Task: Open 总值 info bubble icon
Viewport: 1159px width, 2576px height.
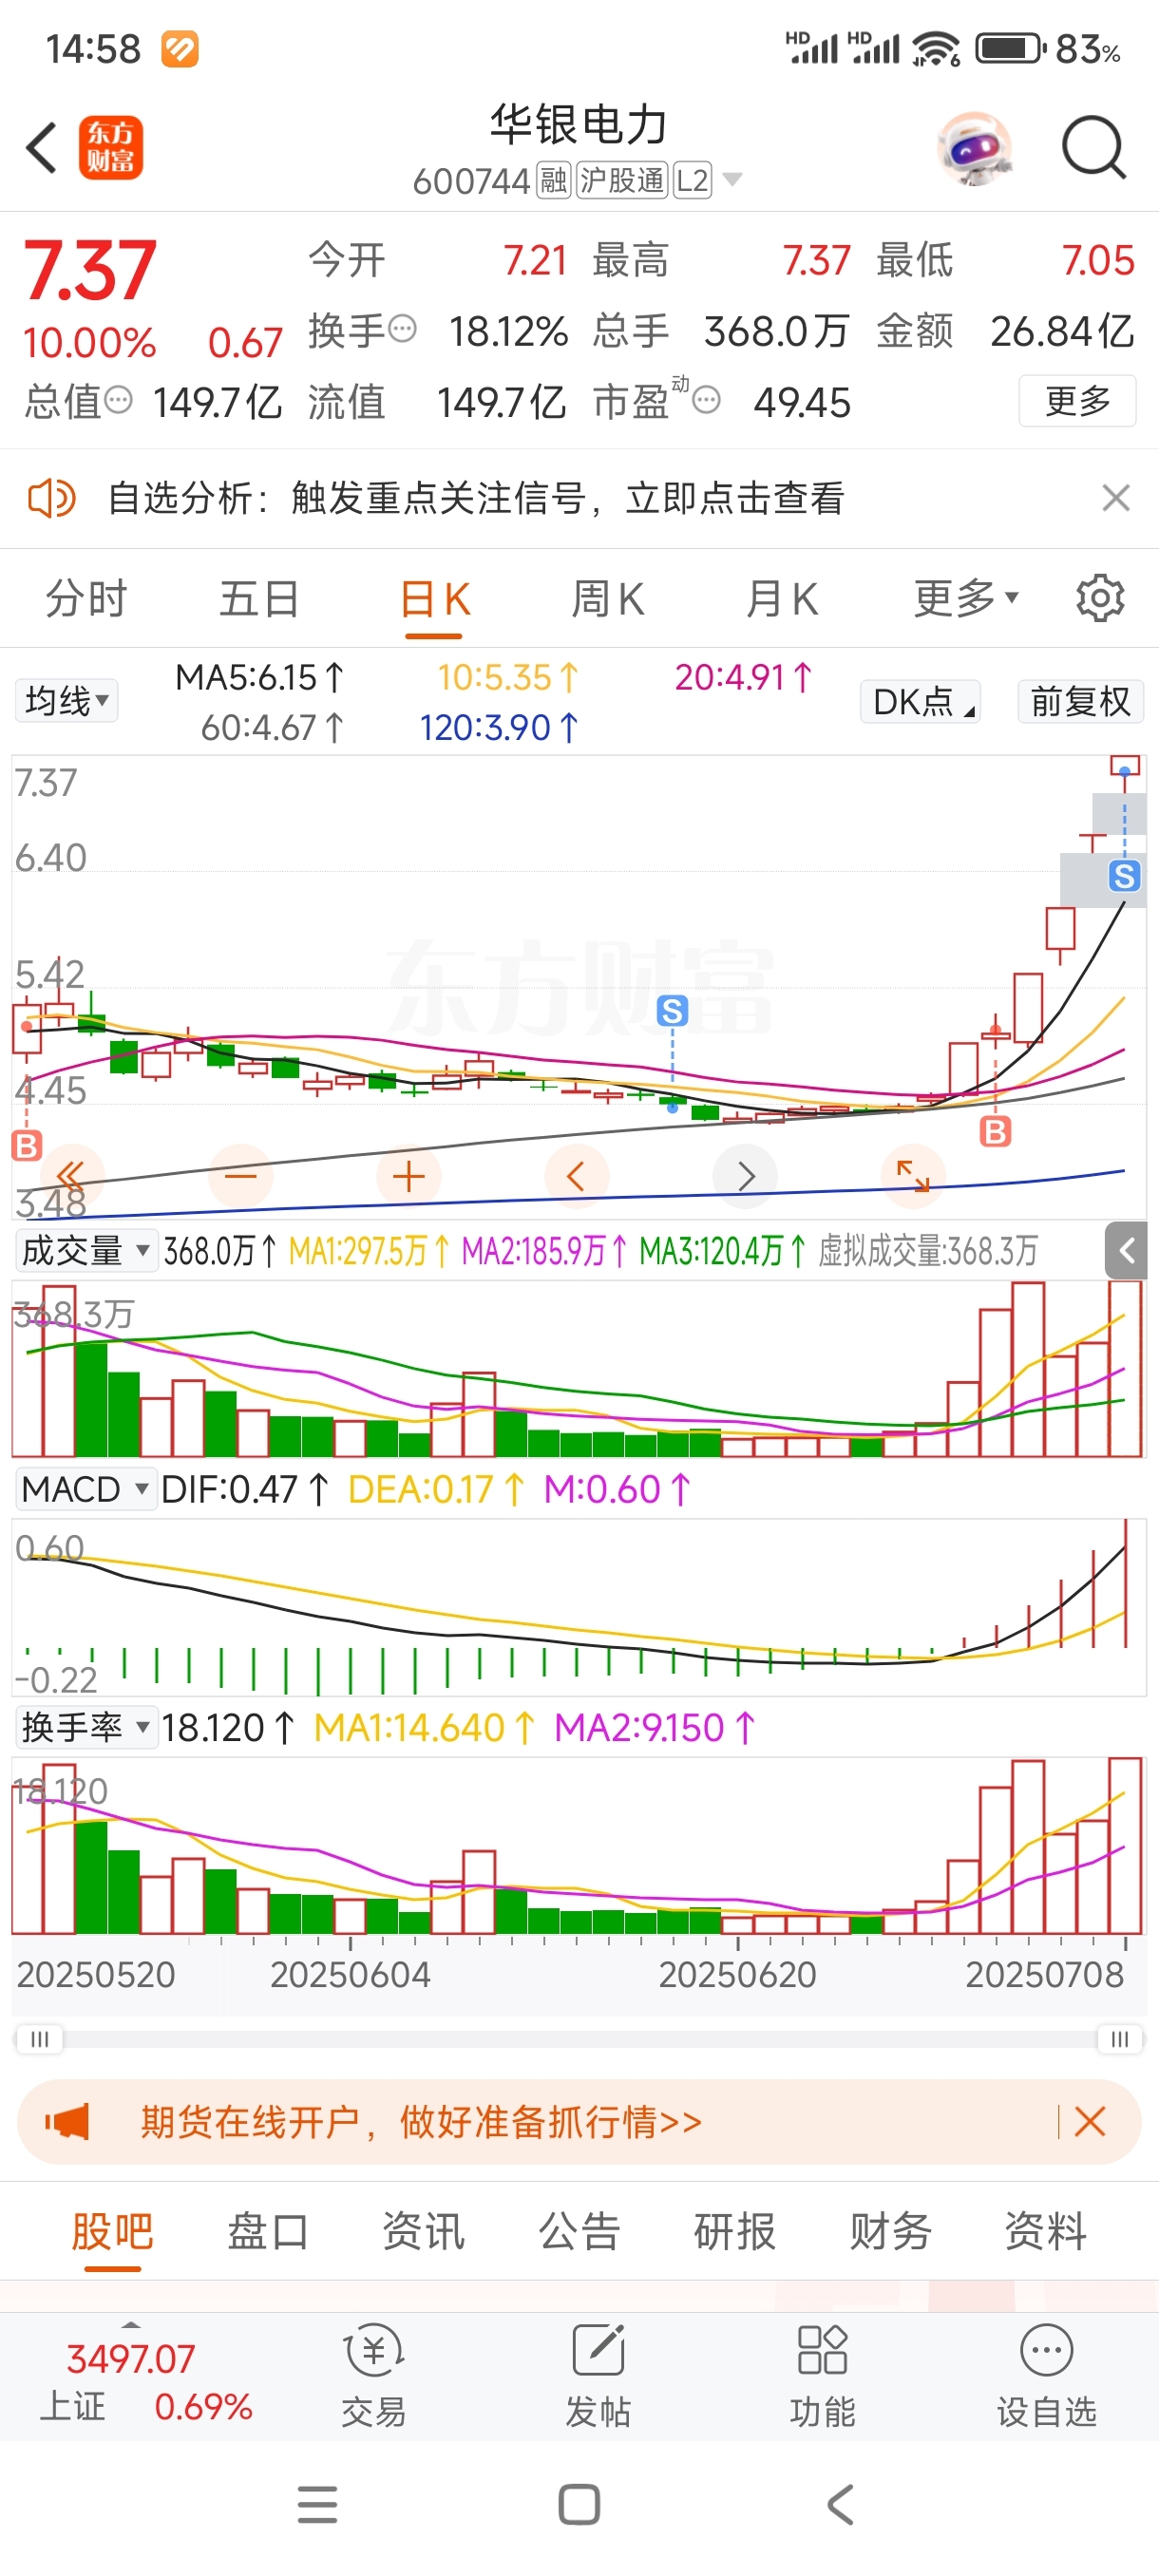Action: pos(118,400)
